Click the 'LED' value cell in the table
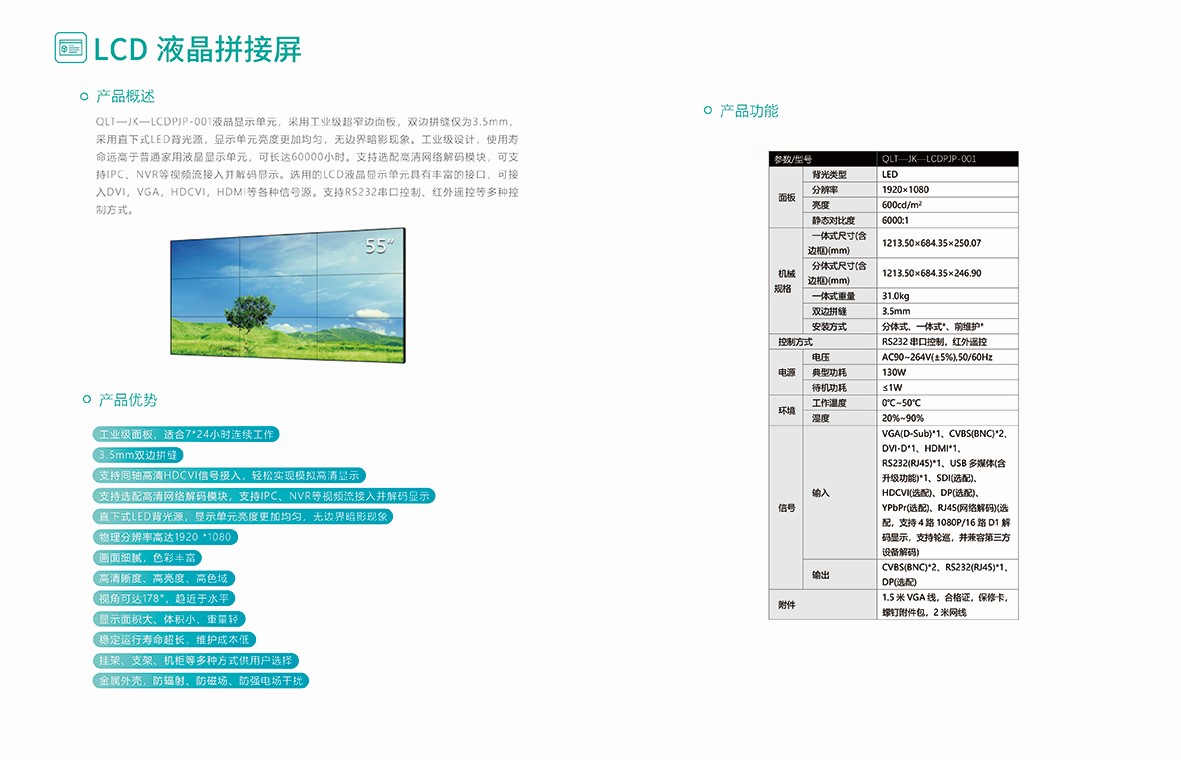Viewport: 1181px width, 760px height. click(x=948, y=174)
